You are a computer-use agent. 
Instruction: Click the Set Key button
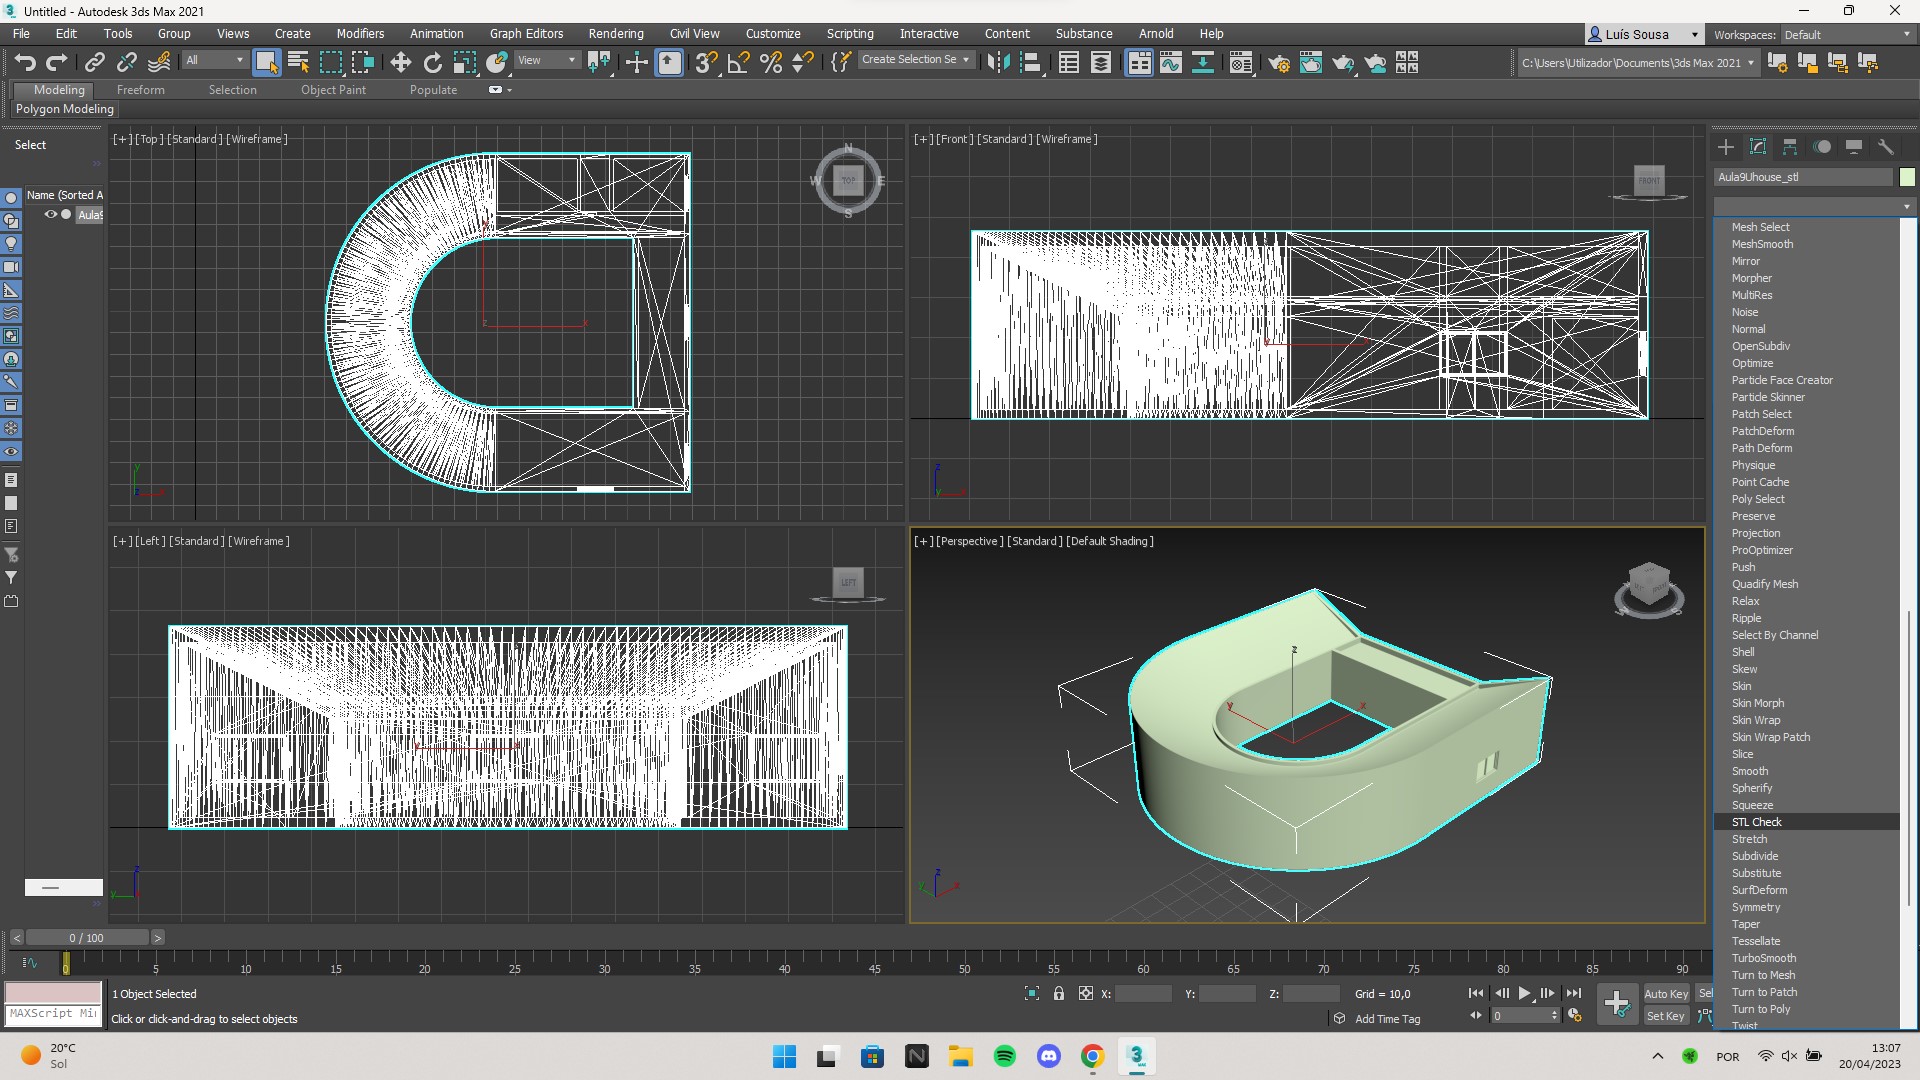click(1666, 1016)
